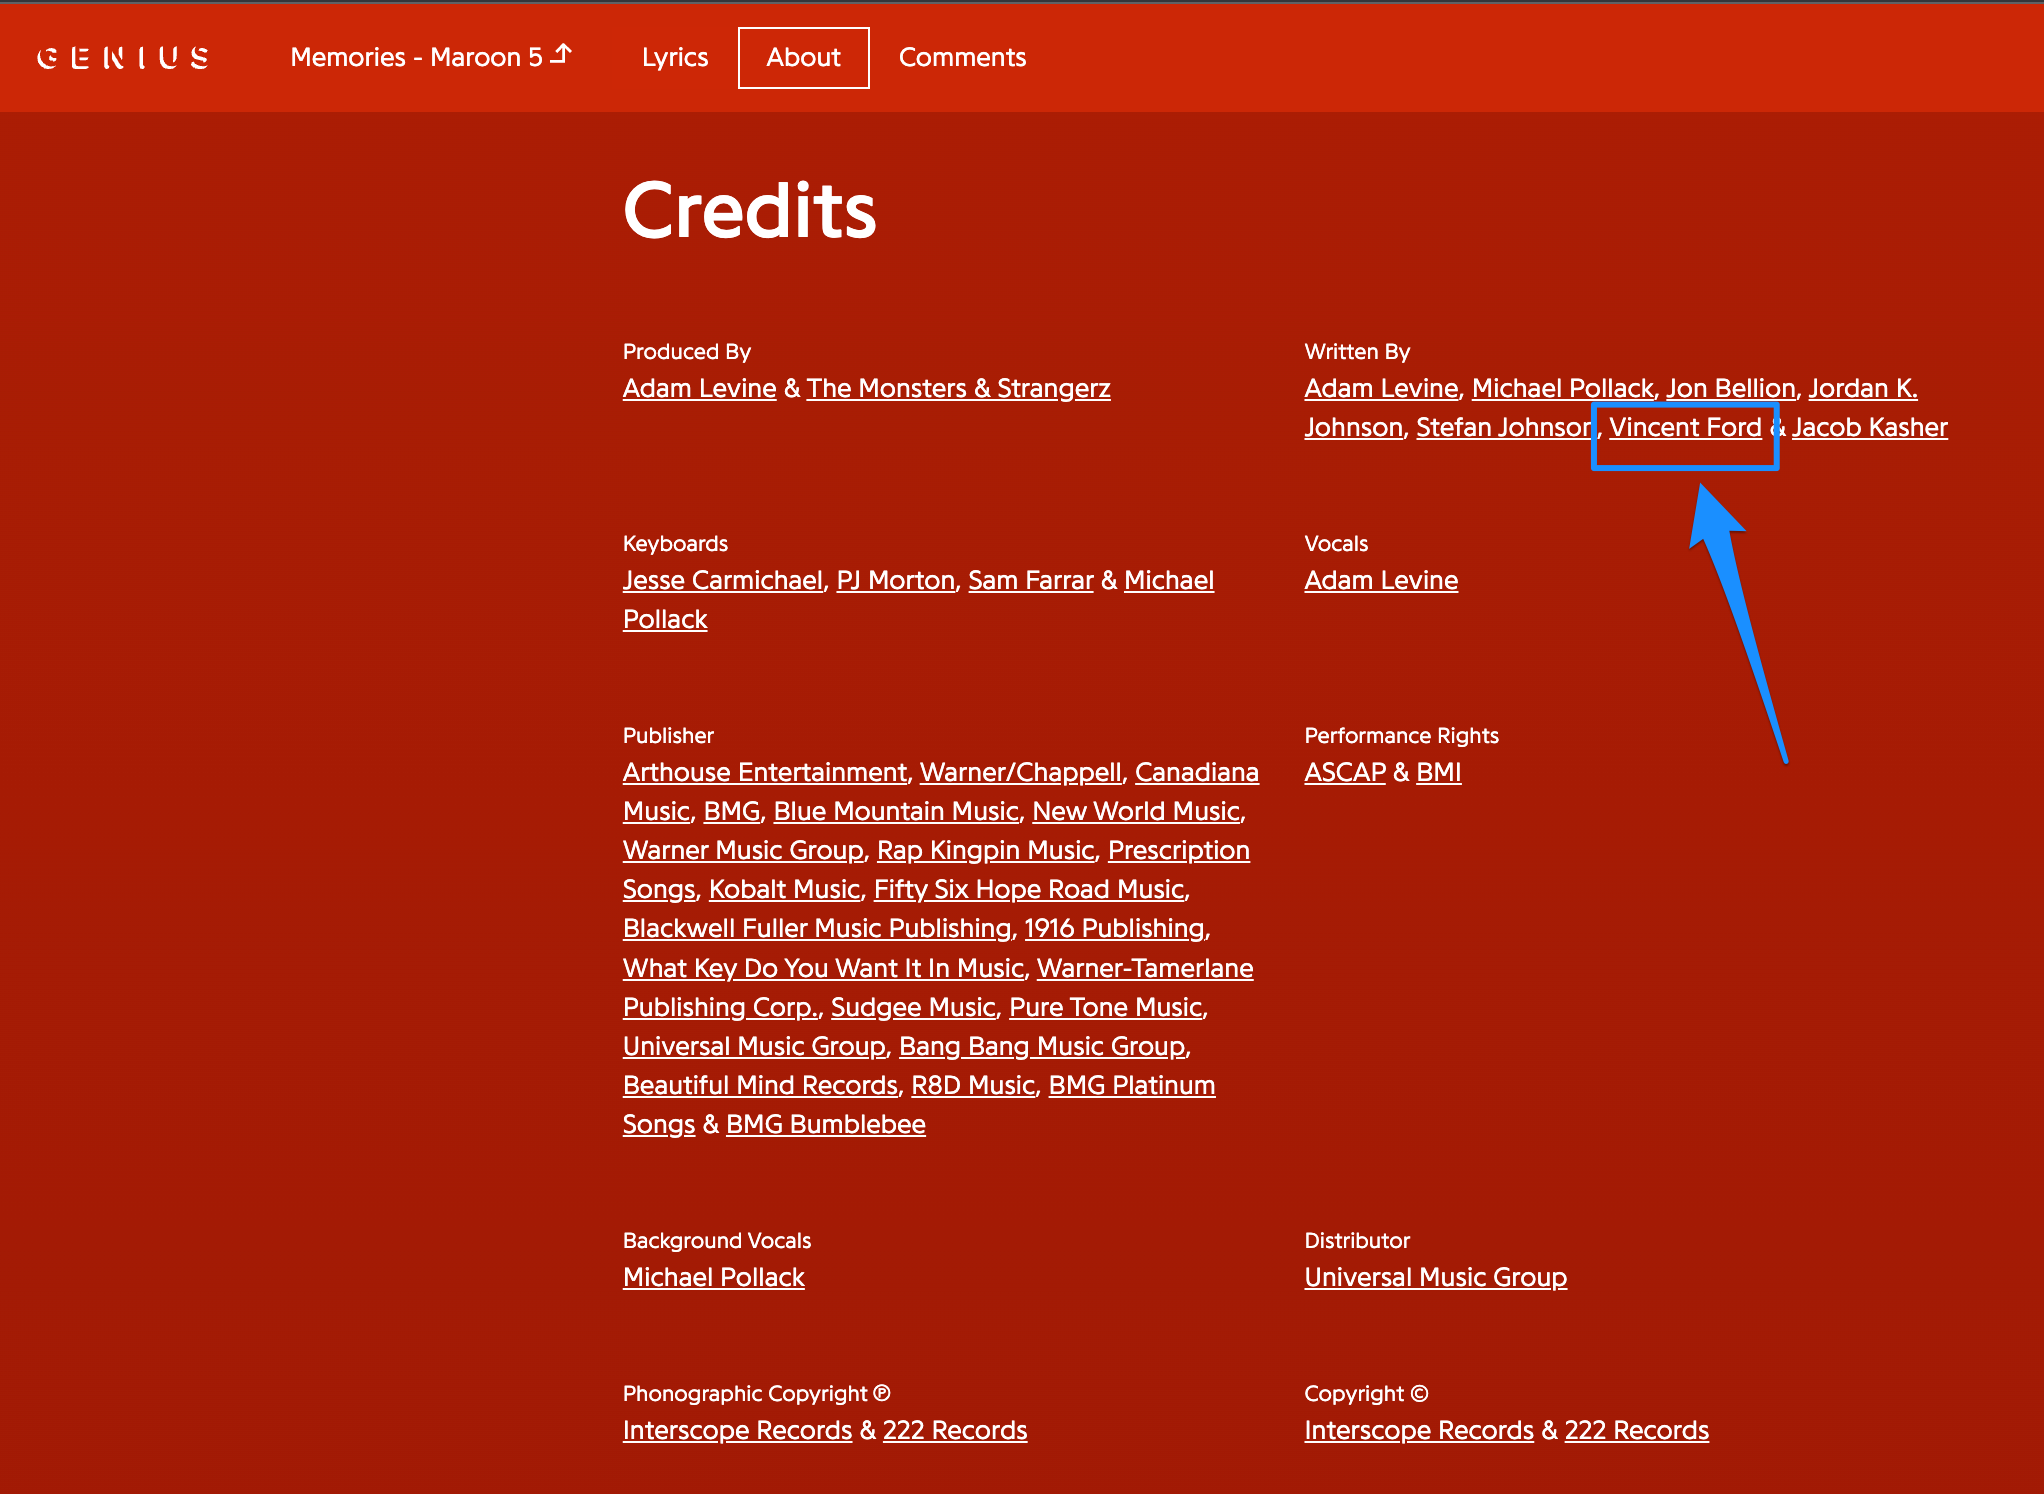Click the Genius logo
2044x1494 pixels.
[x=123, y=58]
